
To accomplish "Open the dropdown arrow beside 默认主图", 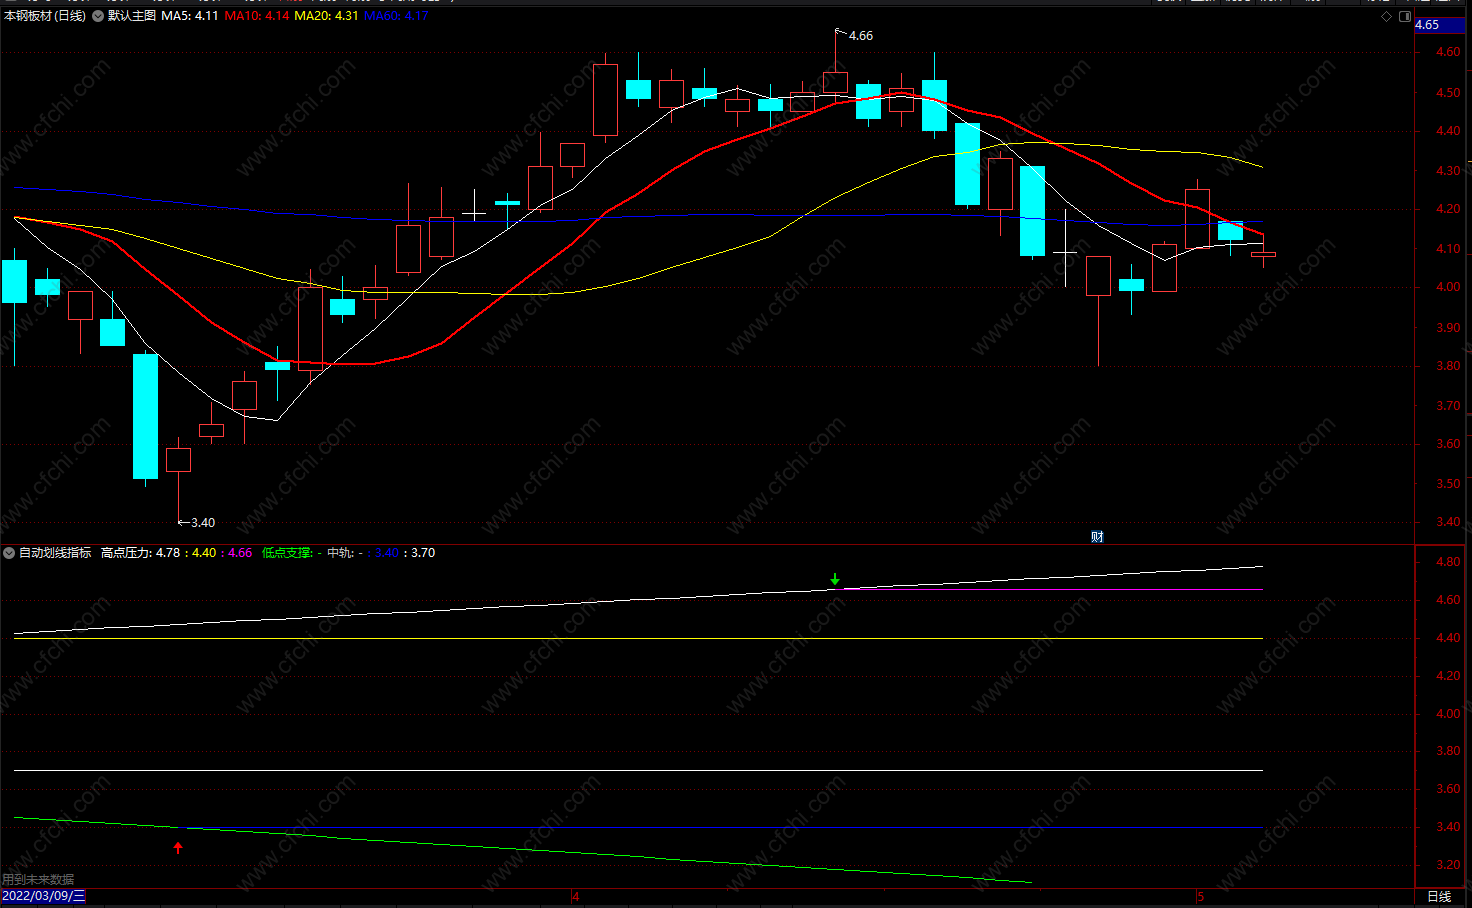I will point(98,16).
